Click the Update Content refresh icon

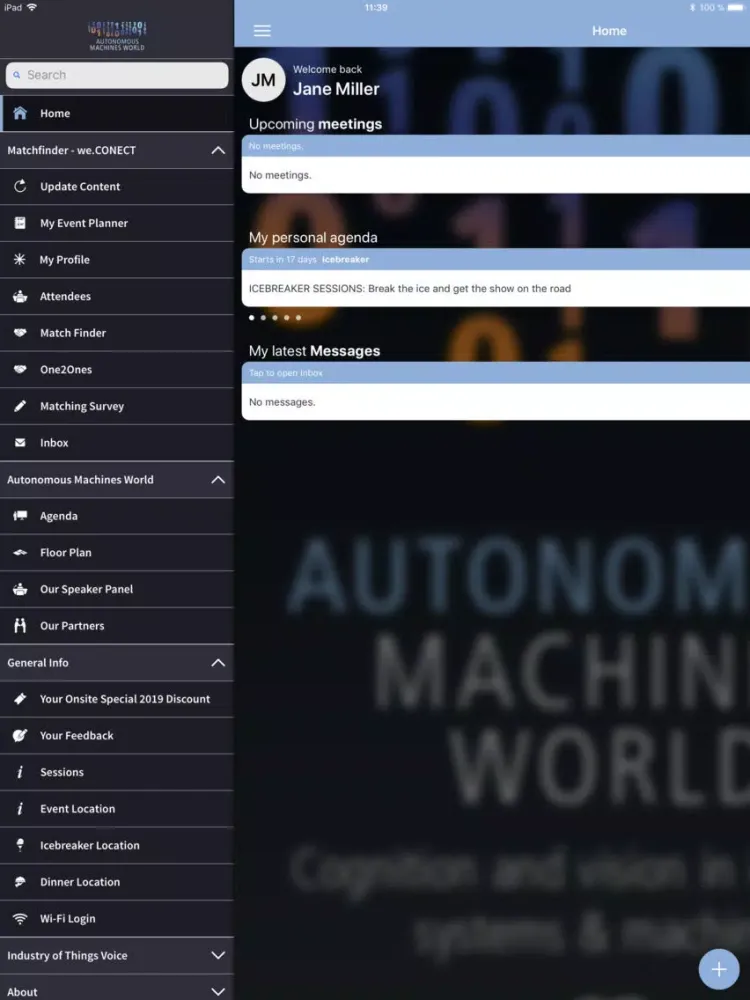(20, 186)
